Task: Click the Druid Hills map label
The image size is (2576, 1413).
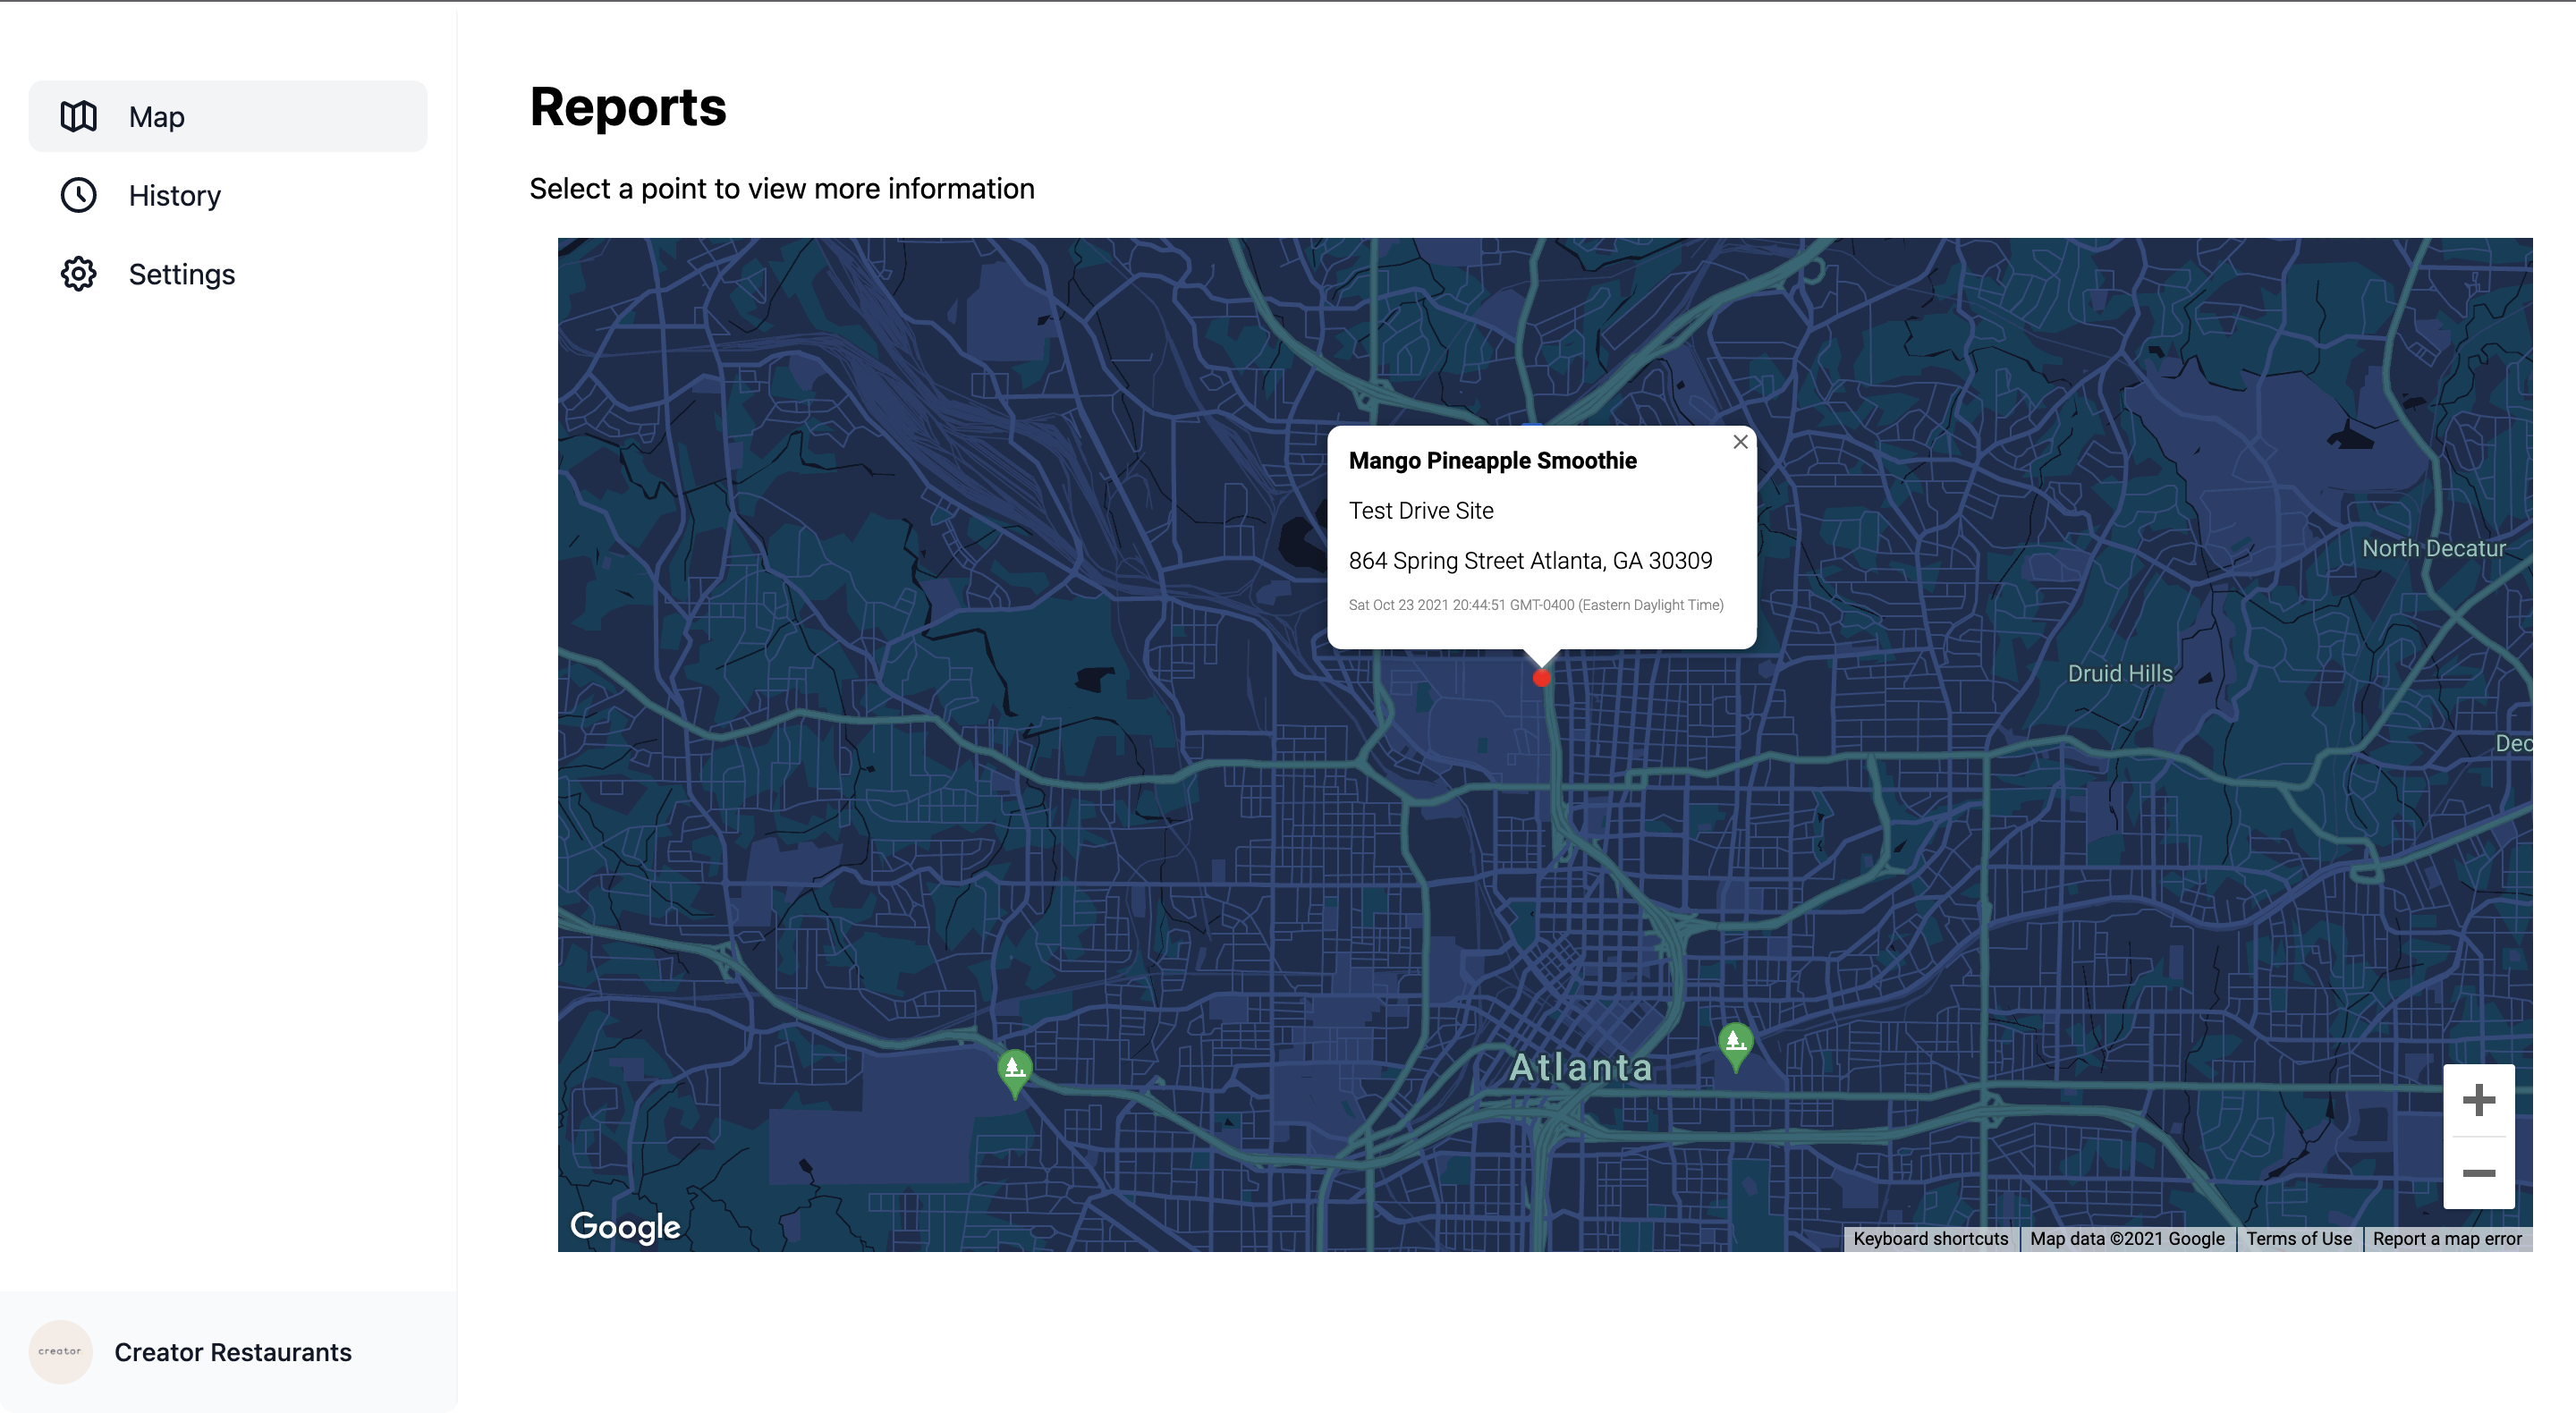Action: click(2119, 673)
